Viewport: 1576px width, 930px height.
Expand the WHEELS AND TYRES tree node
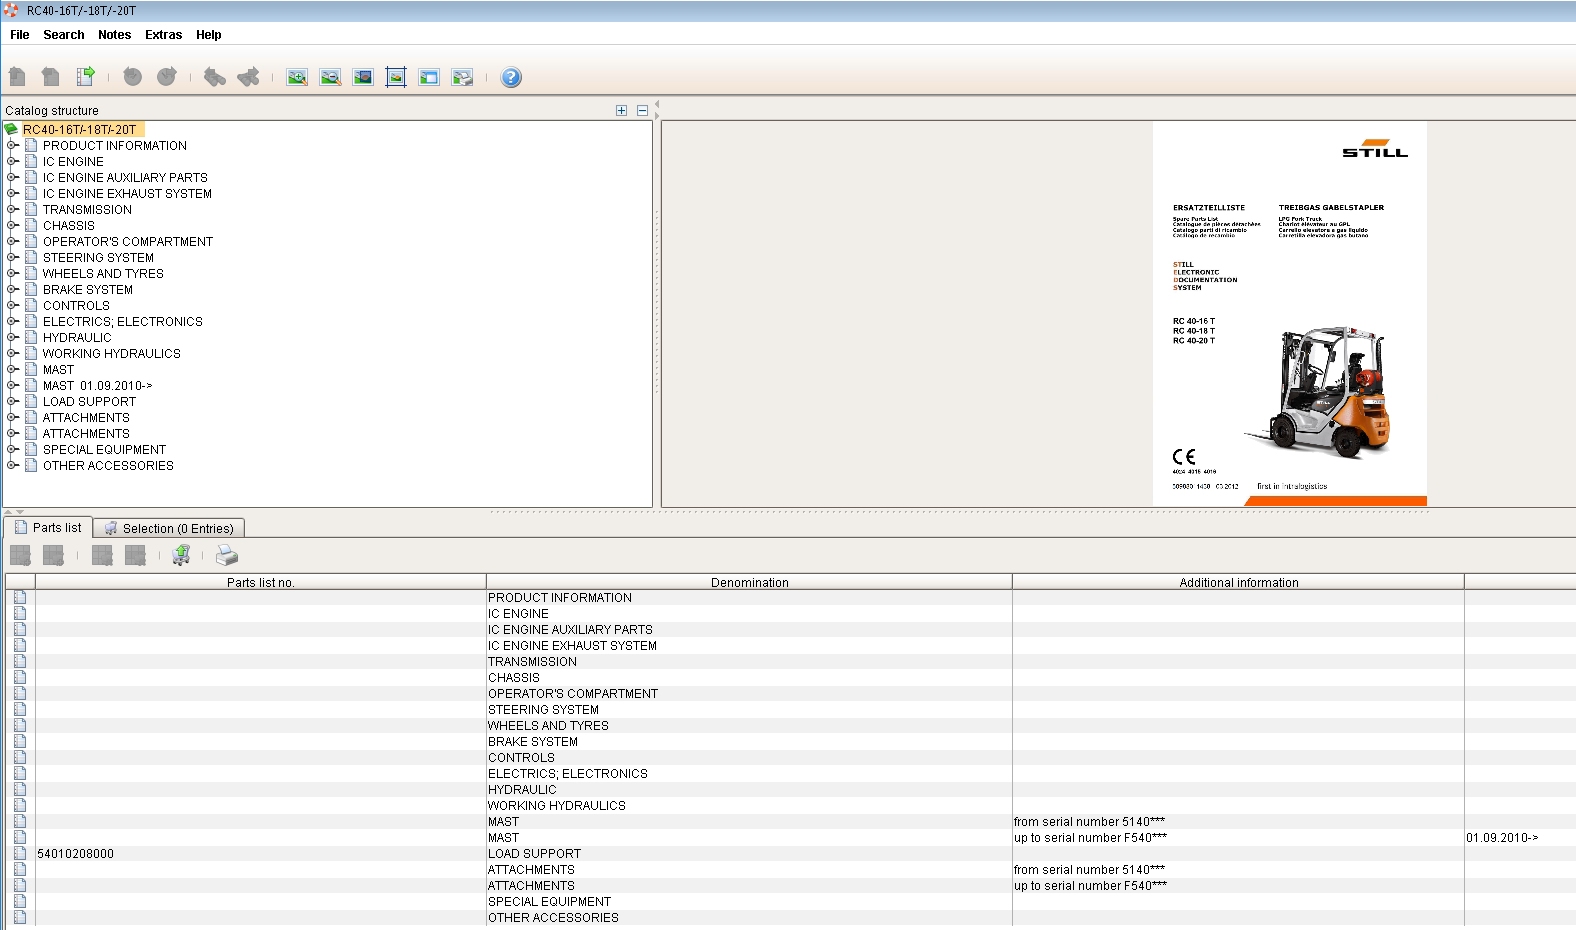click(x=12, y=273)
